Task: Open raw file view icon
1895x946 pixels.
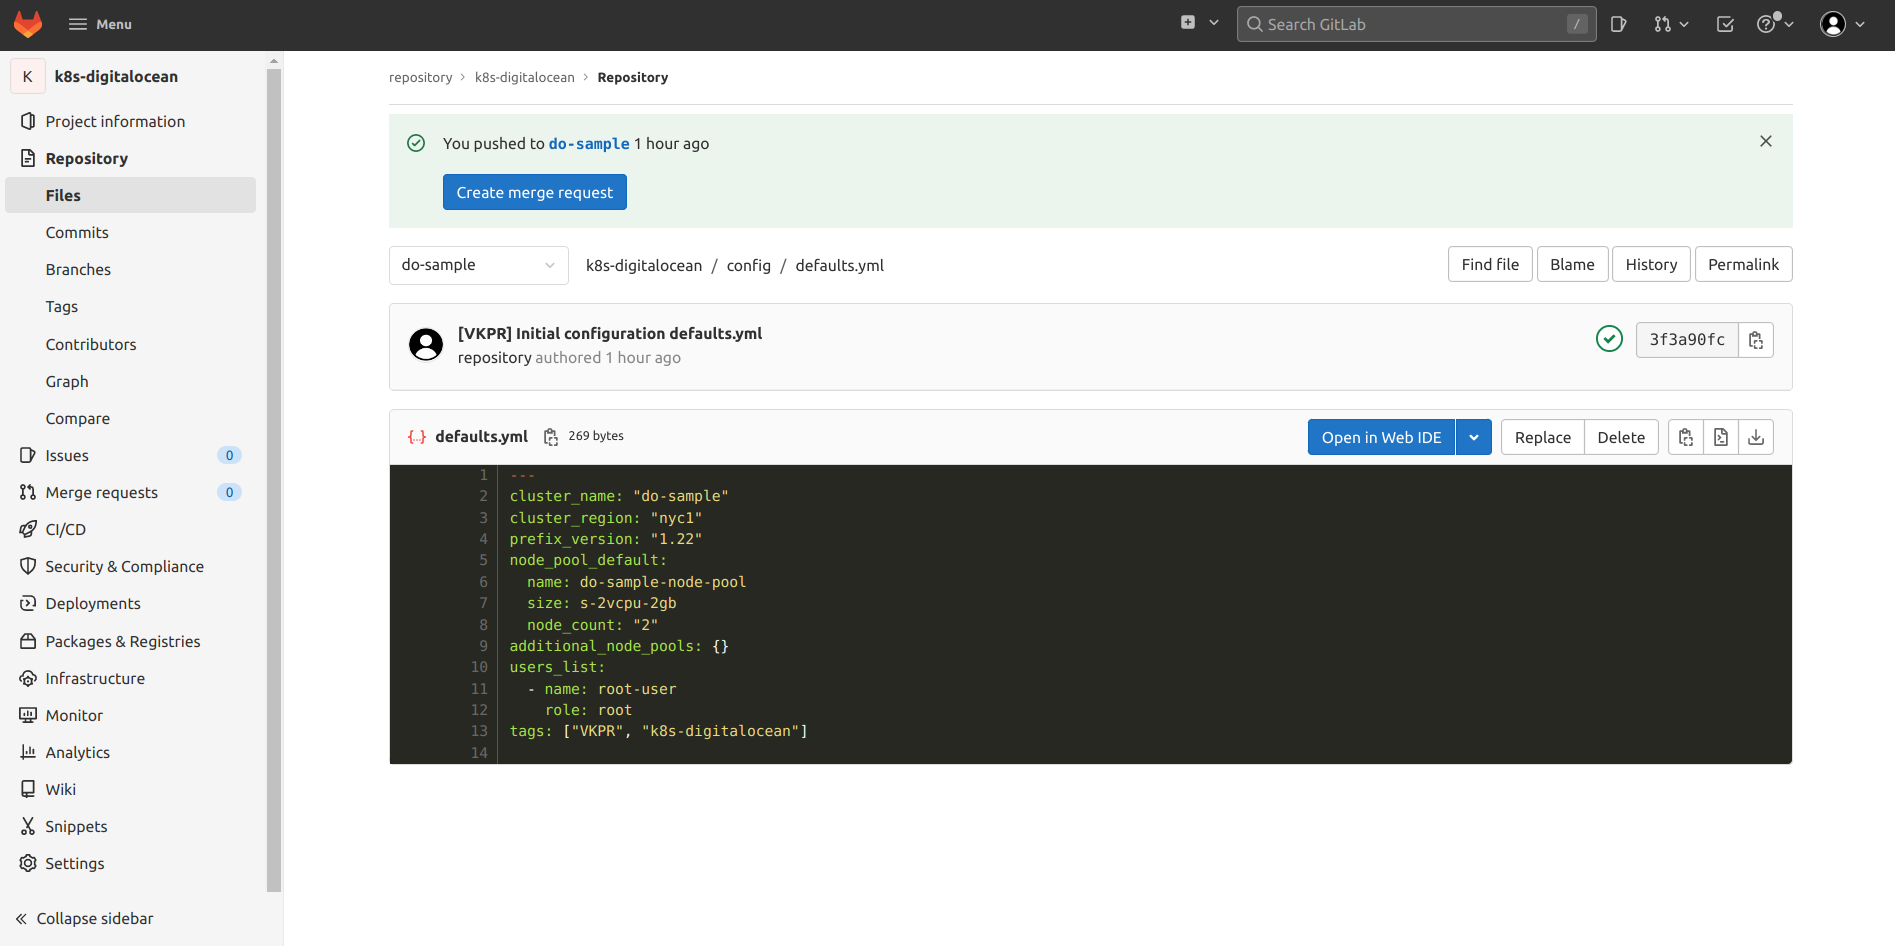Action: [1721, 437]
